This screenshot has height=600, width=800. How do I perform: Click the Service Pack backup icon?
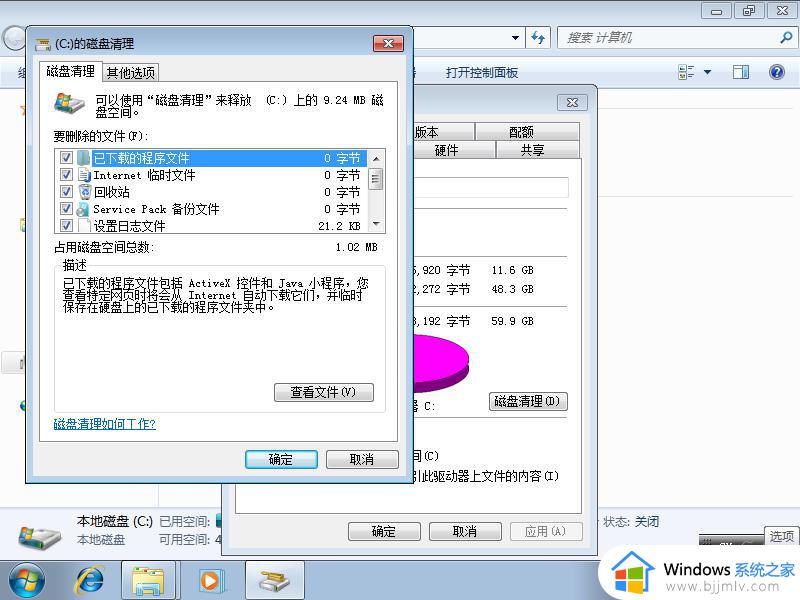coord(83,209)
